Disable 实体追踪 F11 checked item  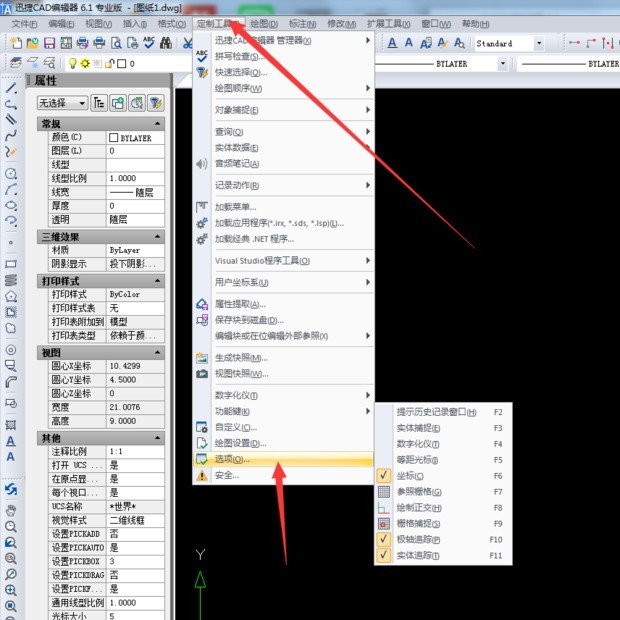coord(384,555)
